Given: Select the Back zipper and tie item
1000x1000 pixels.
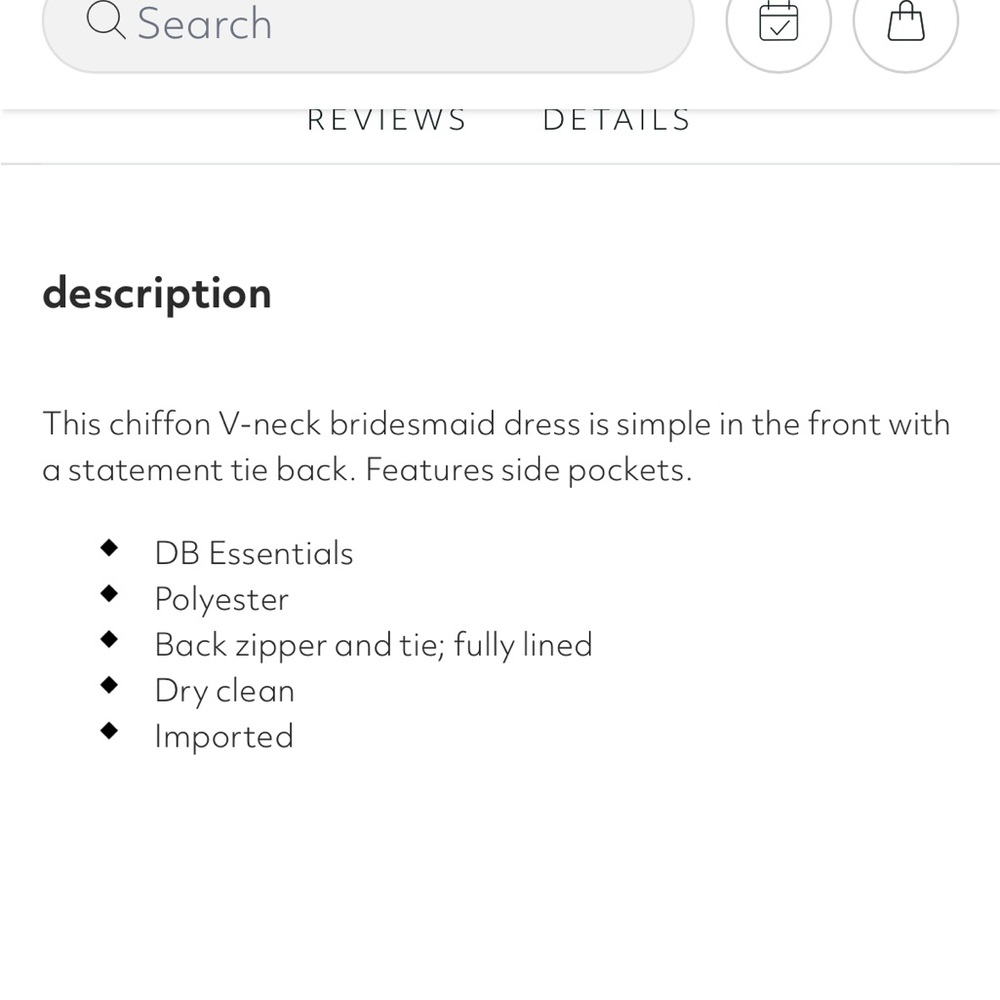Looking at the screenshot, I should pyautogui.click(x=374, y=645).
